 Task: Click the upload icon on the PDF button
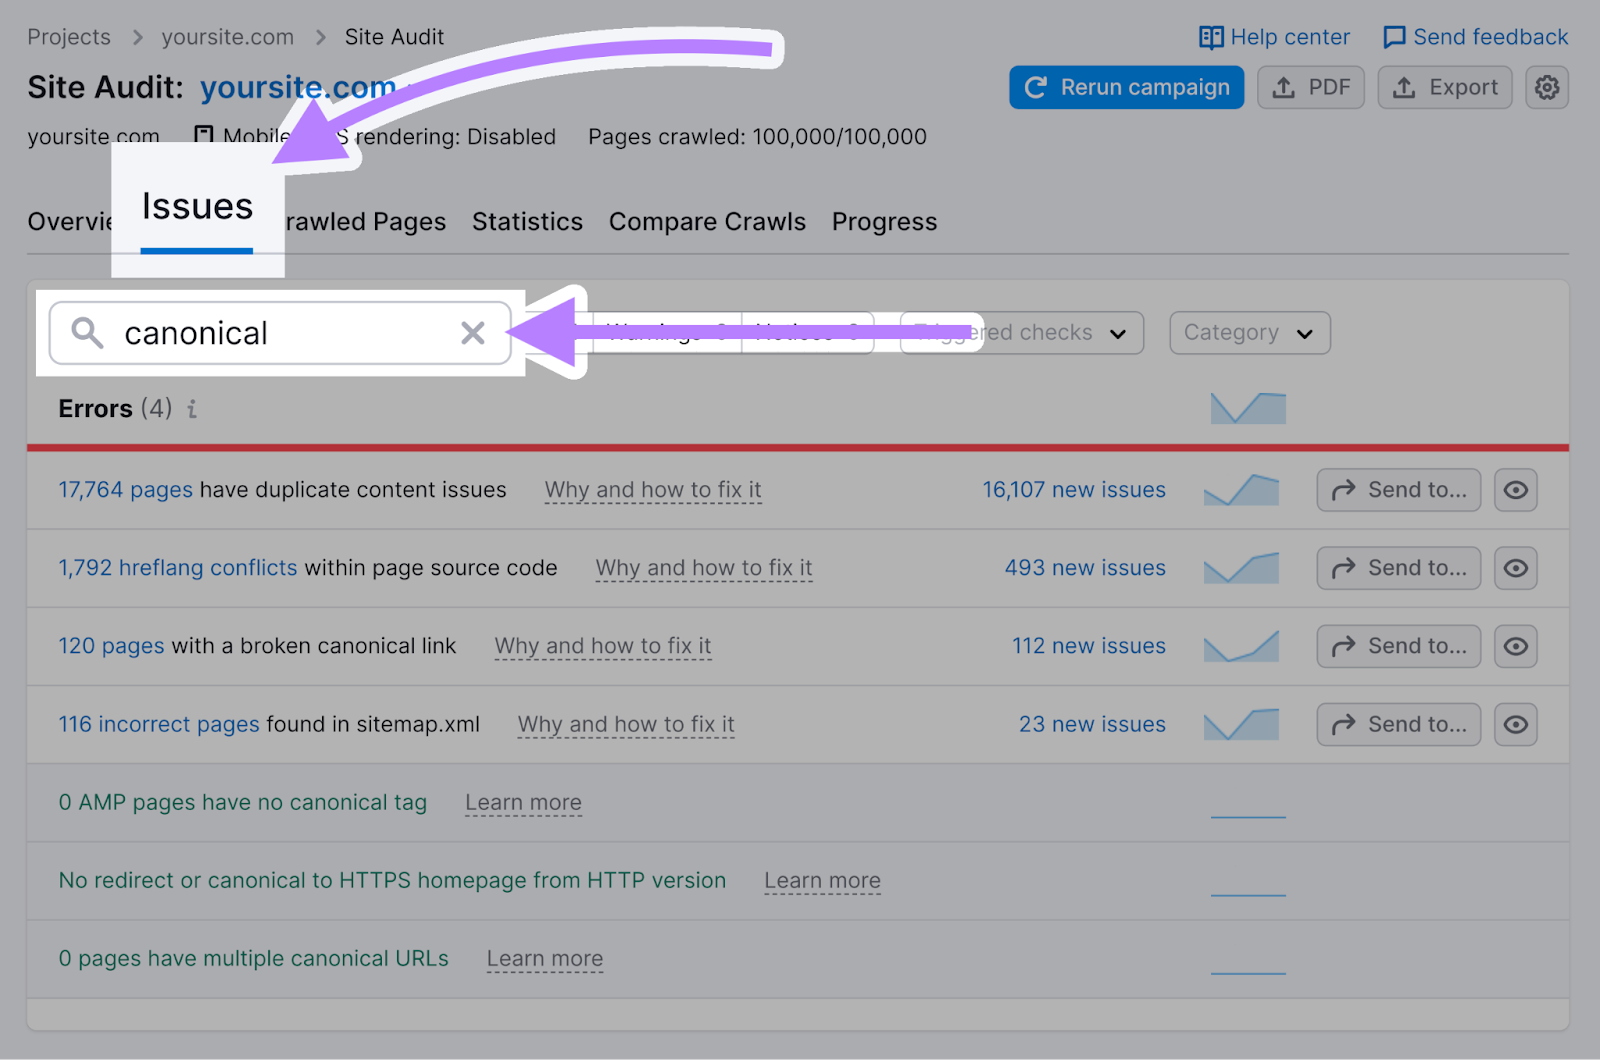[x=1283, y=87]
